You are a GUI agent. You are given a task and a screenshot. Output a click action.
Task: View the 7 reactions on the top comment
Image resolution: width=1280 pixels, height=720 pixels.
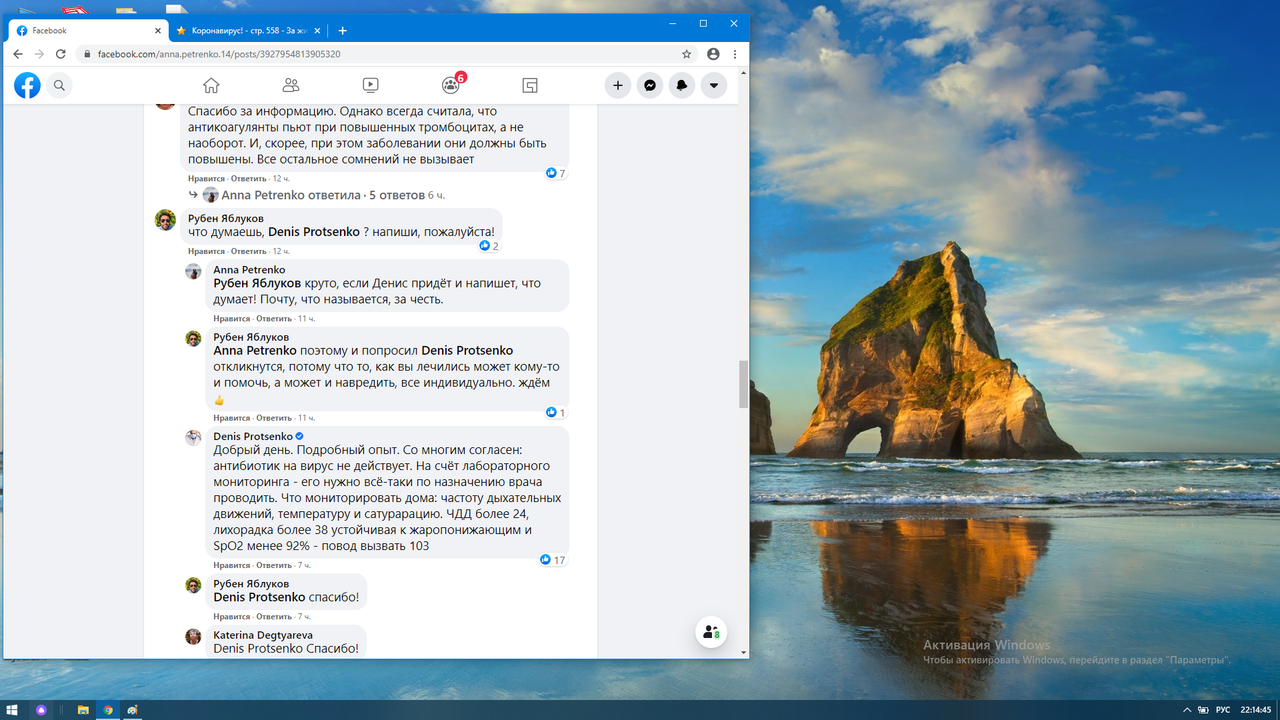tap(556, 173)
